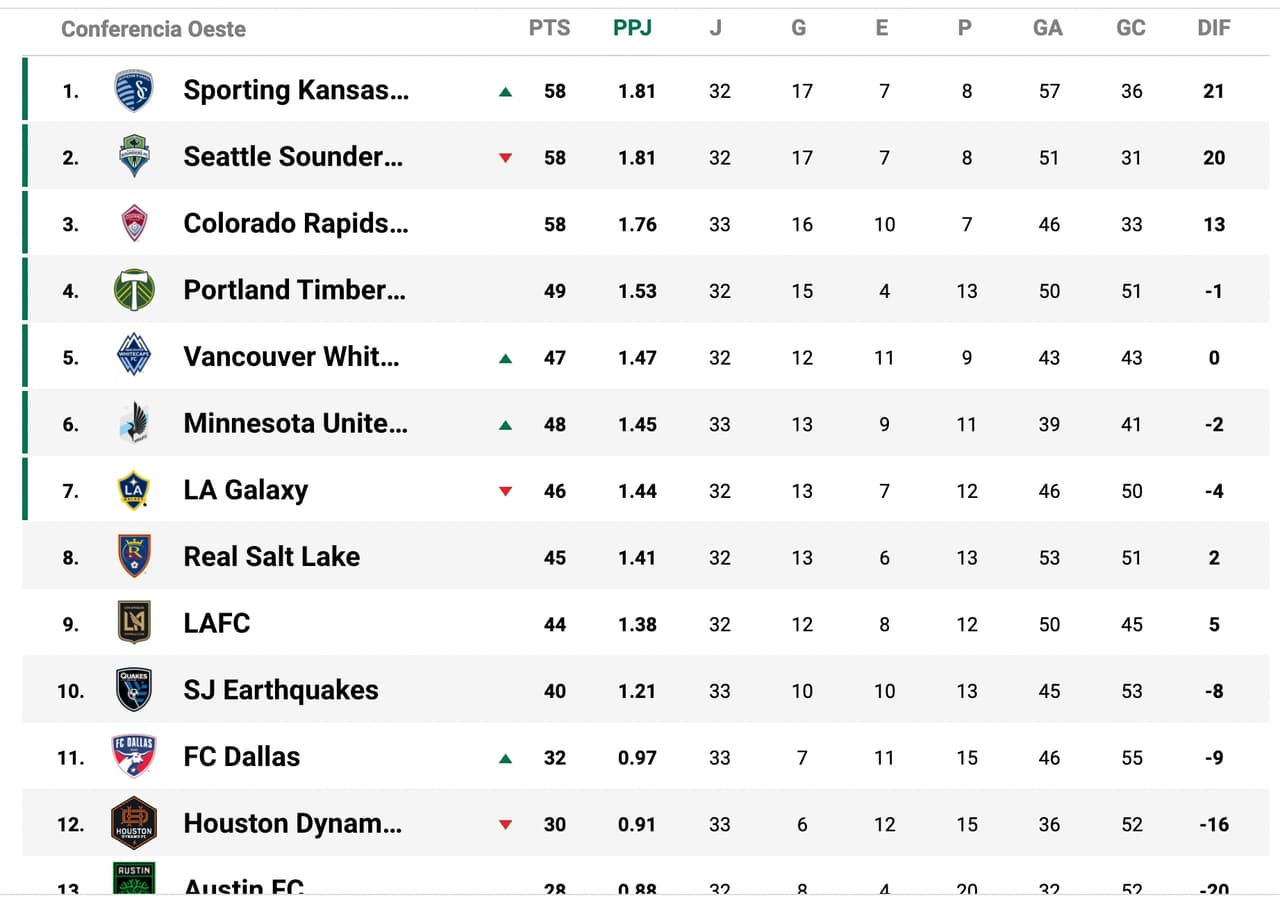Screen dimensions: 1280x900
Task: Open the LA Galaxy team link
Action: (x=246, y=490)
